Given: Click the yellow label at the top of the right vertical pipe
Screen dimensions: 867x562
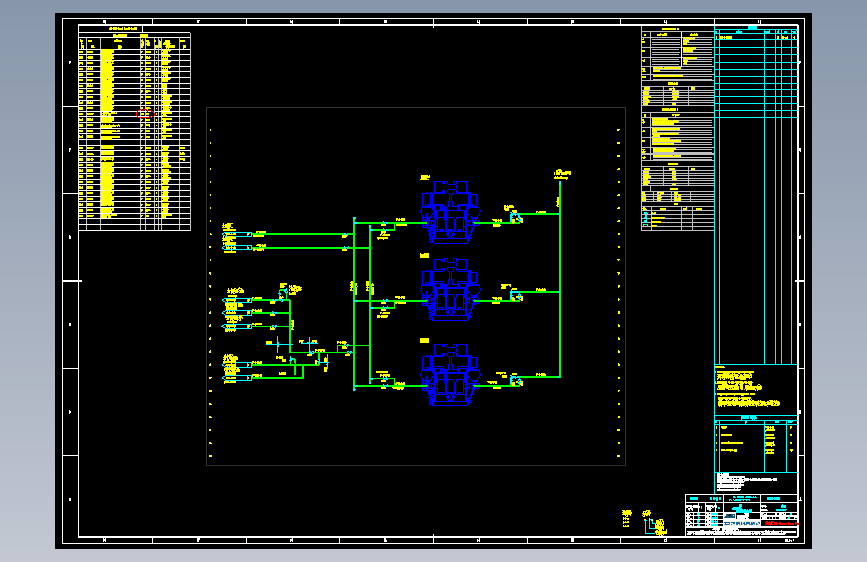Looking at the screenshot, I should [562, 174].
